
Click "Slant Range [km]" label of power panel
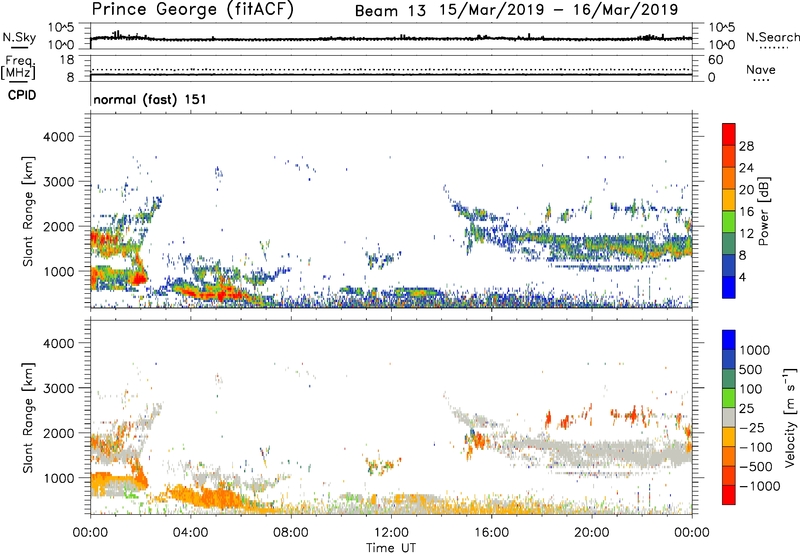[28, 211]
